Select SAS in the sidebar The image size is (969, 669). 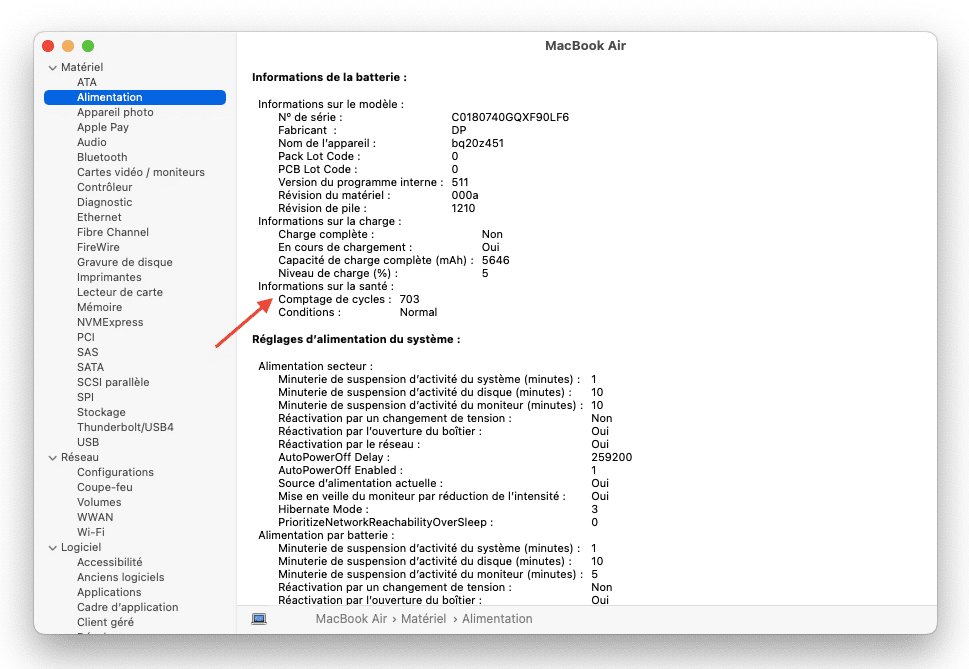tap(87, 352)
